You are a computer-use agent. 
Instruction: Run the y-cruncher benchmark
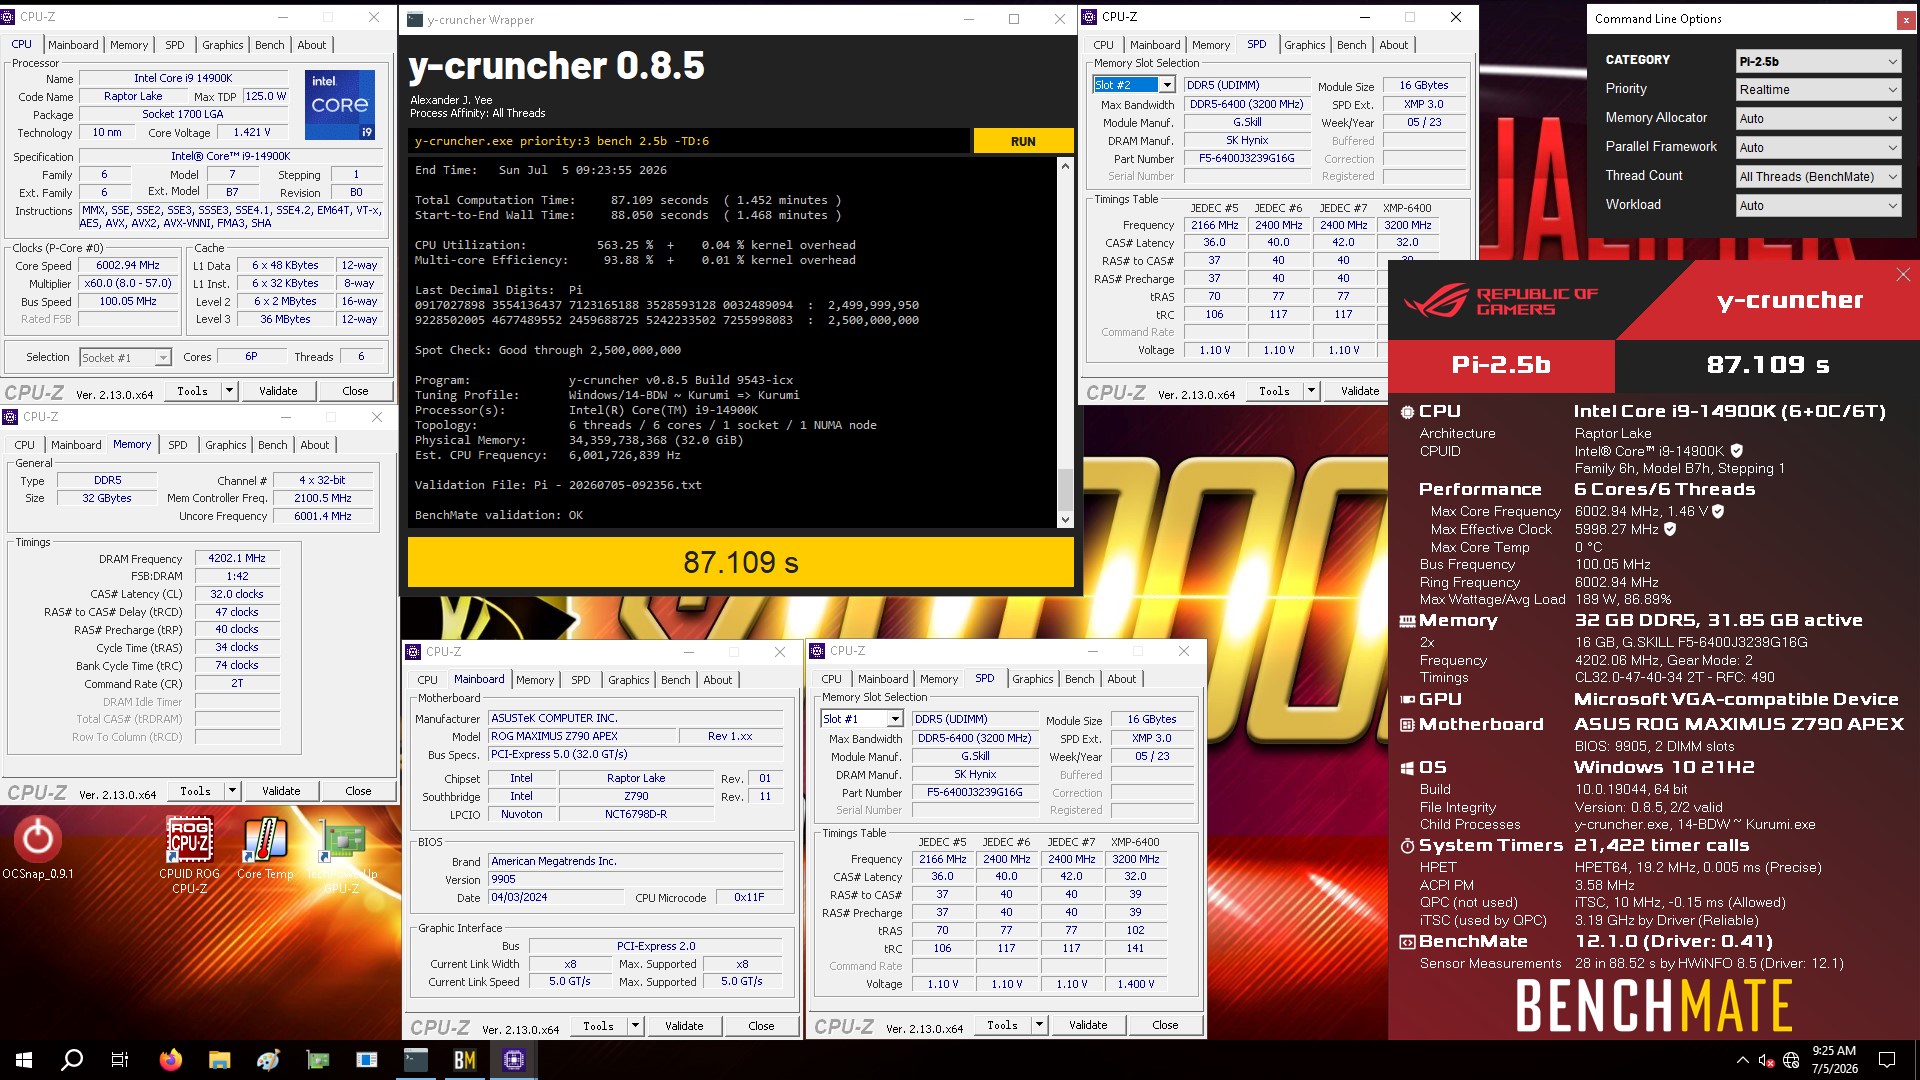pos(1023,141)
